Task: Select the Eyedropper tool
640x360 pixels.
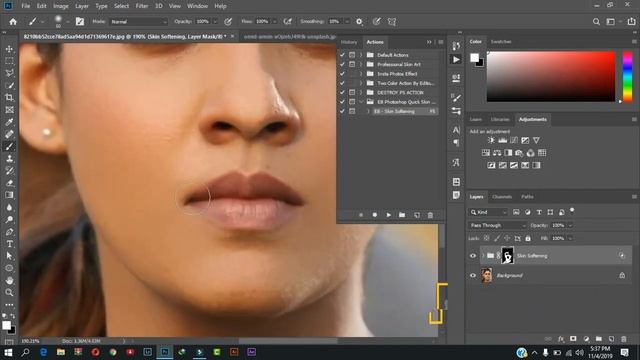Action: (x=9, y=122)
